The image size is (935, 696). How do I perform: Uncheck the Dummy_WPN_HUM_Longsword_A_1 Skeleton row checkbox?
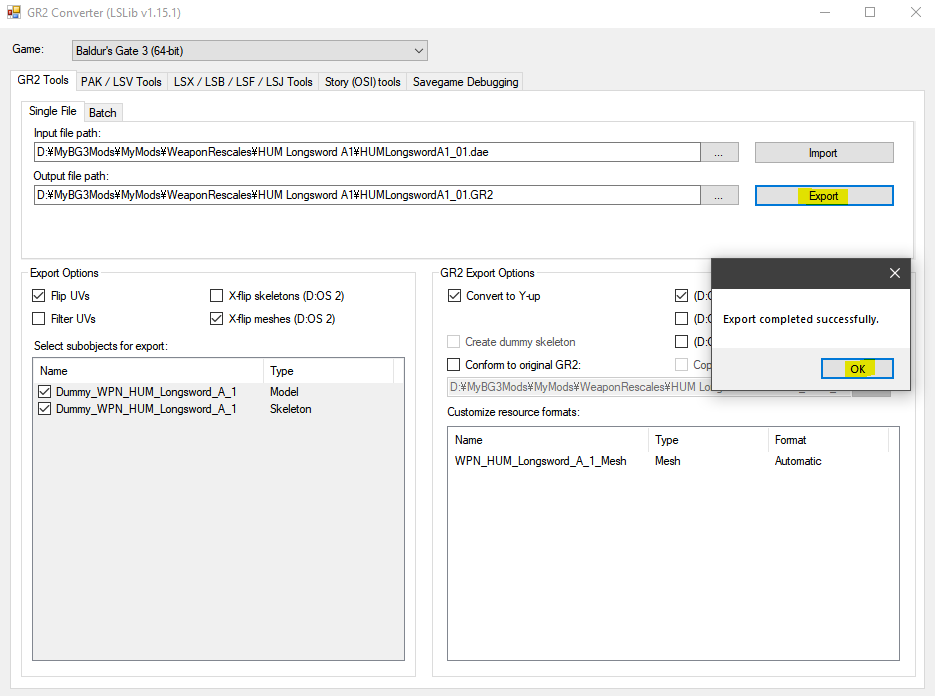[44, 409]
